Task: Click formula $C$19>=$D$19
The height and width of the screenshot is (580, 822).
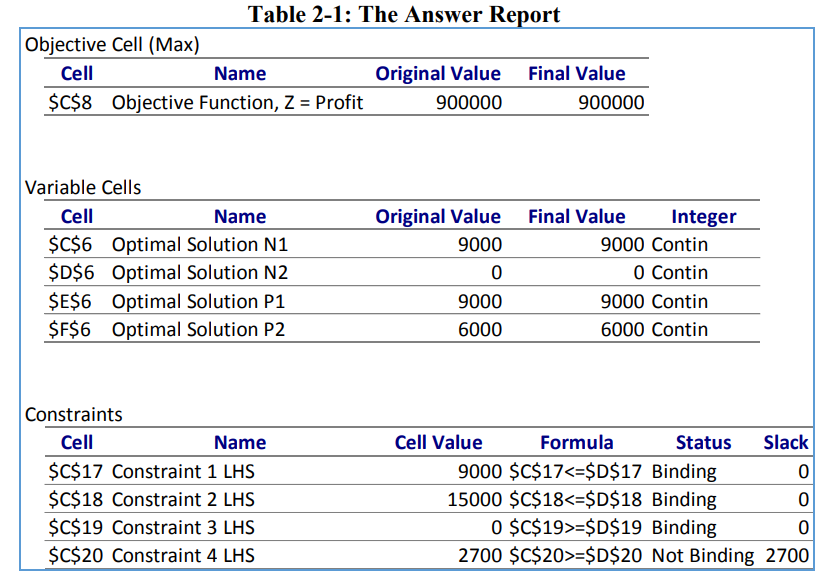Action: tap(576, 527)
